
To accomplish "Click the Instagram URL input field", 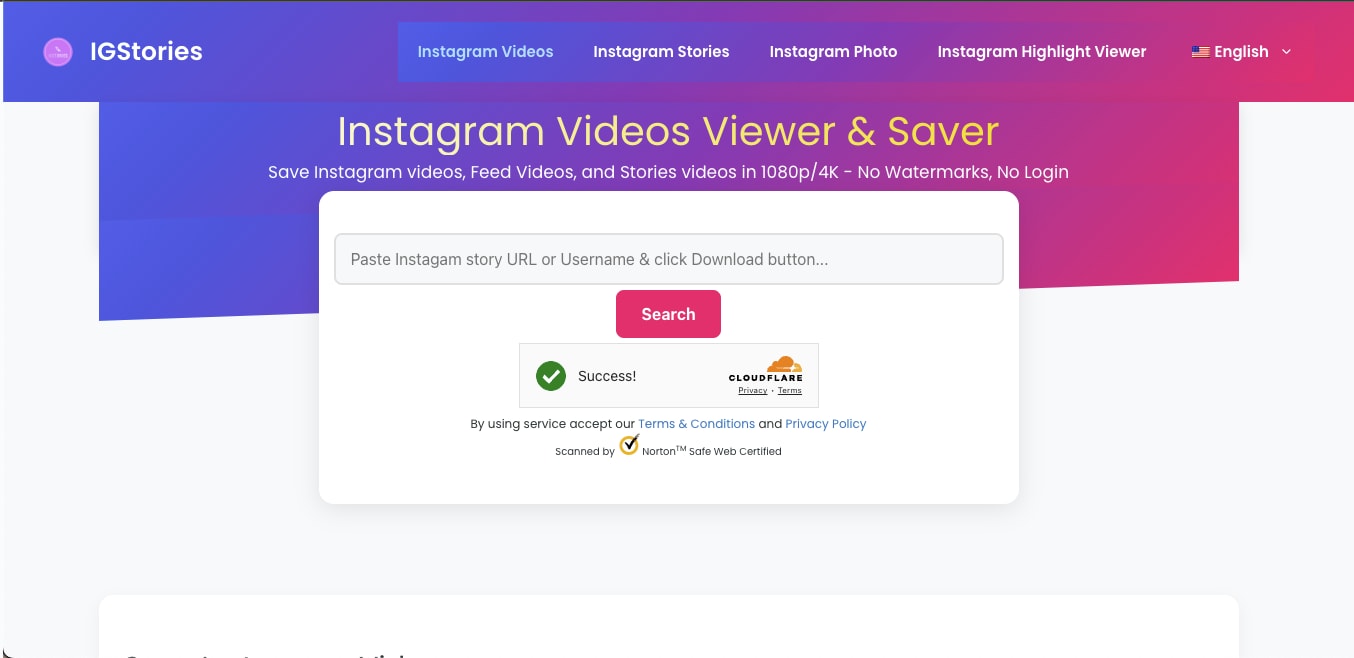I will click(x=668, y=258).
